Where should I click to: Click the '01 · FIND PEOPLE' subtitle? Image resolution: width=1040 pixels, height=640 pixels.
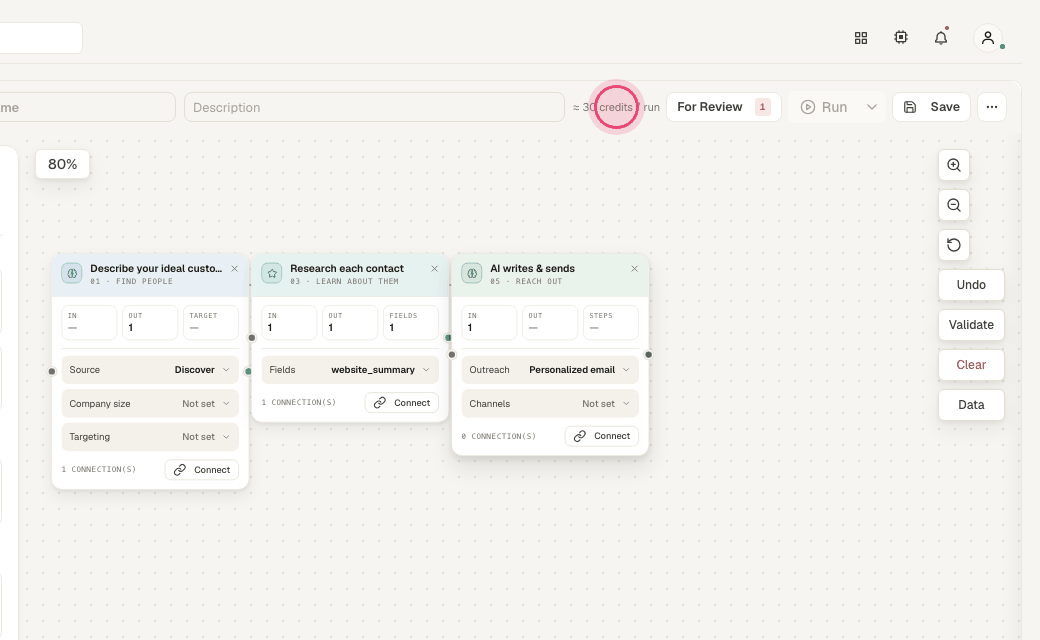tap(131, 281)
